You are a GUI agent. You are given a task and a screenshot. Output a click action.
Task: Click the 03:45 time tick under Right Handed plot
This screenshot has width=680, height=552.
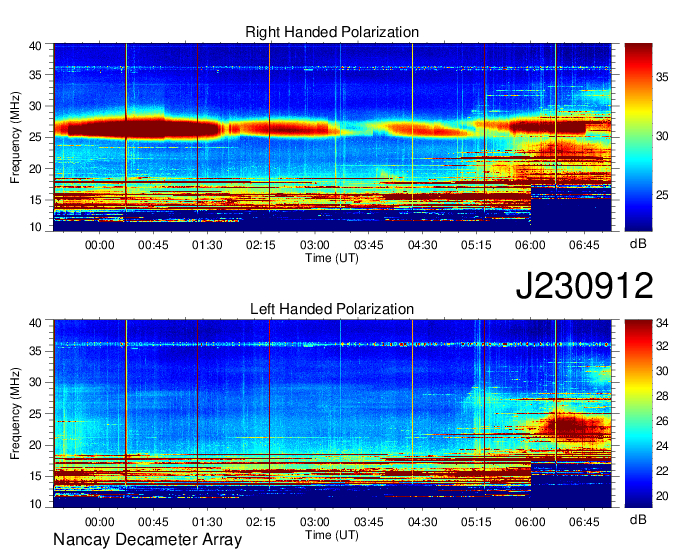[369, 245]
